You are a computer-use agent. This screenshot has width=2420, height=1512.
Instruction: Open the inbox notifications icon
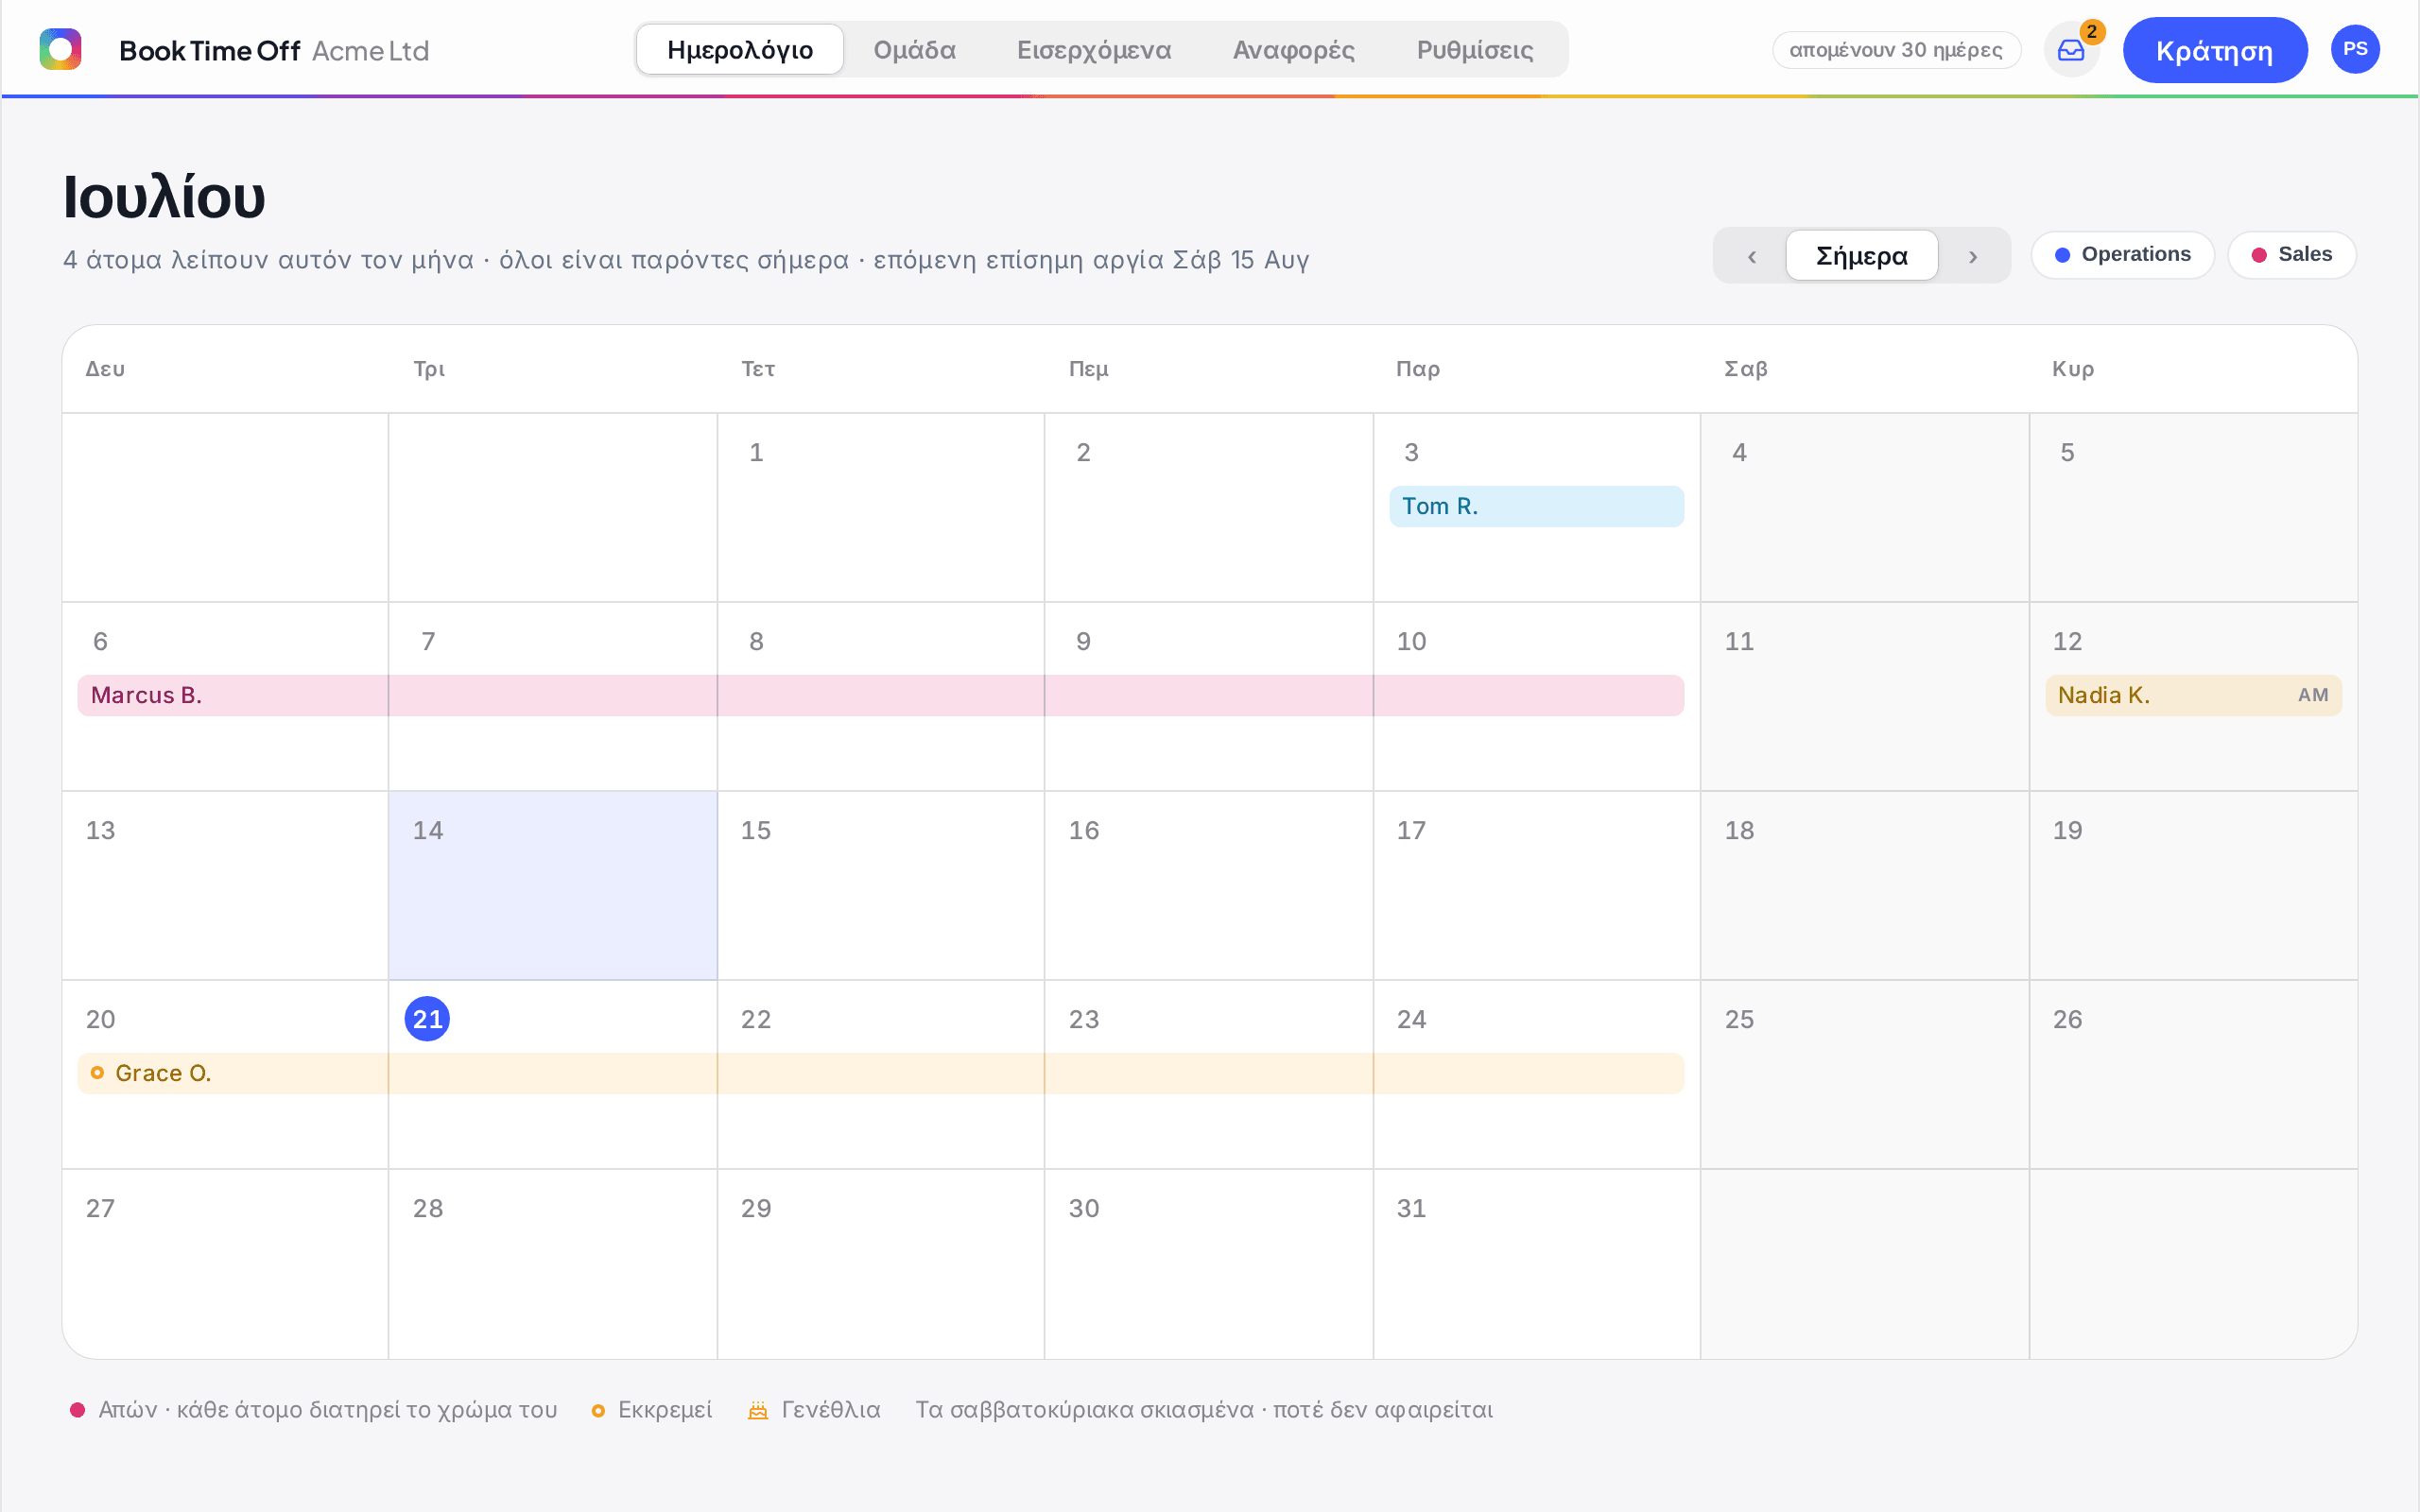[2071, 50]
